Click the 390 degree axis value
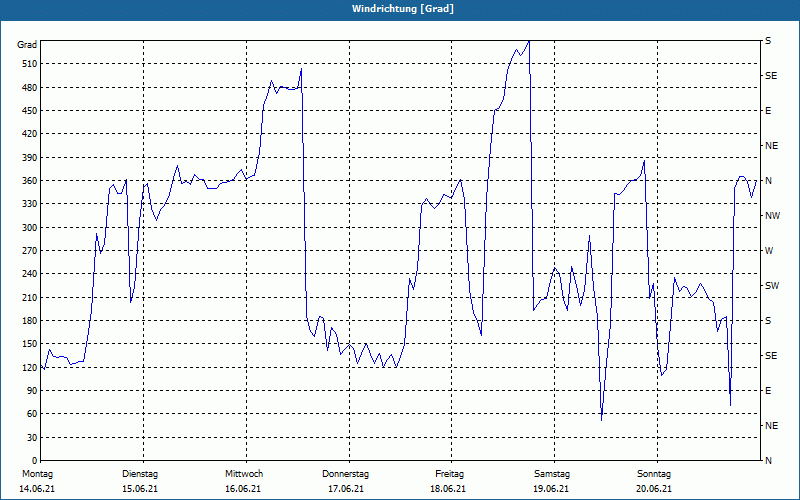The width and height of the screenshot is (800, 500). [x=31, y=158]
